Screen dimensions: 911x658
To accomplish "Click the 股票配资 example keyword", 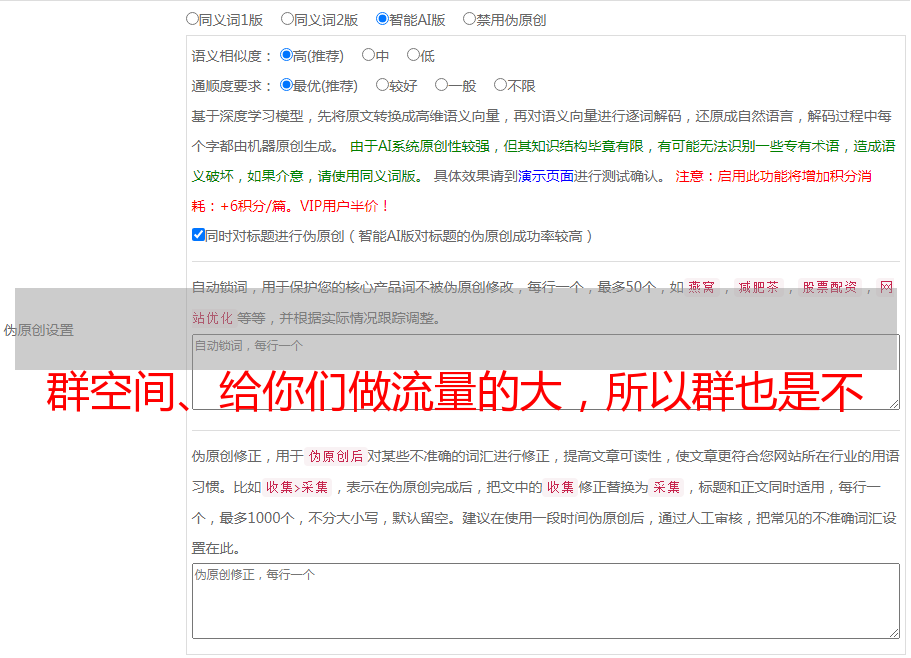I will pyautogui.click(x=830, y=287).
